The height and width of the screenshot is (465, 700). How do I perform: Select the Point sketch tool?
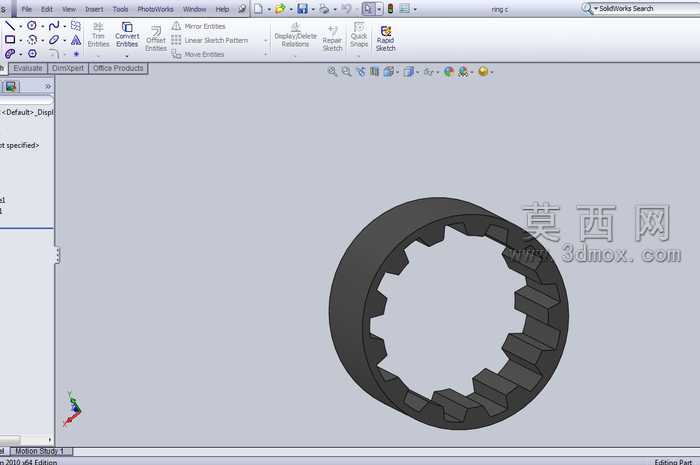[76, 54]
